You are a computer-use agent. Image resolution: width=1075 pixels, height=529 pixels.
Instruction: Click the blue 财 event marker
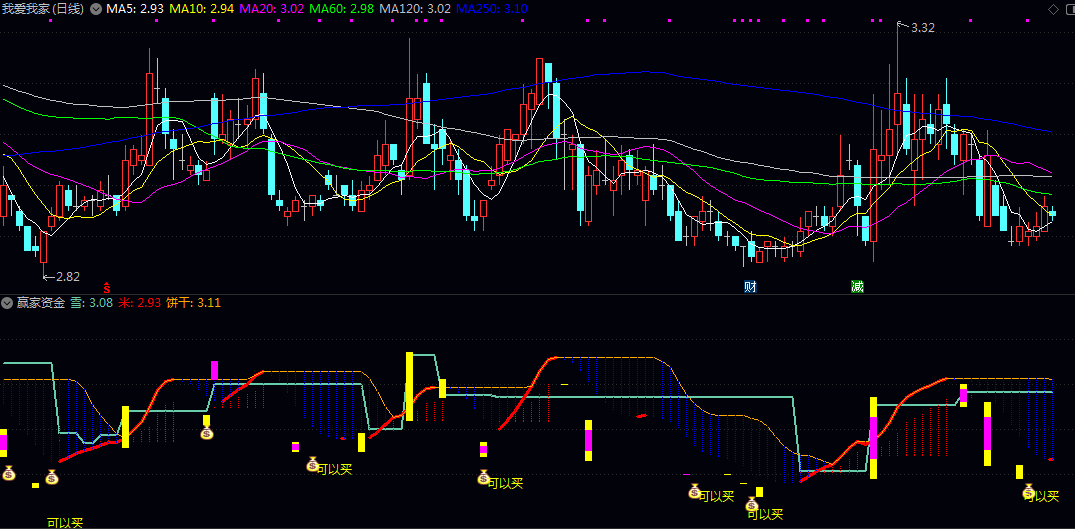[x=750, y=286]
